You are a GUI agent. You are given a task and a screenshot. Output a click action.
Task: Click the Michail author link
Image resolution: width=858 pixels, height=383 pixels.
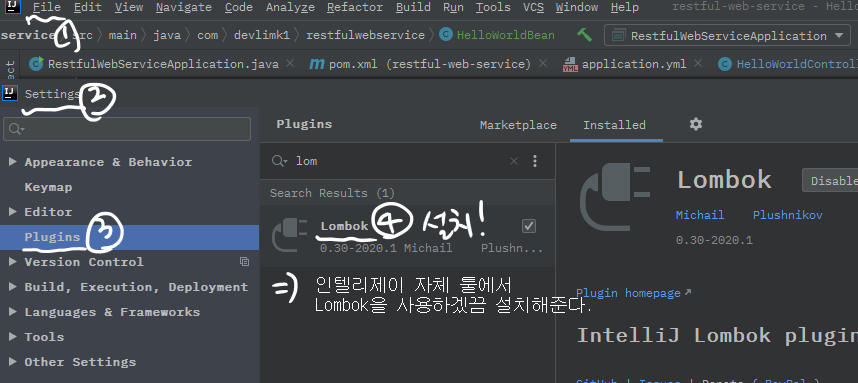click(x=699, y=215)
